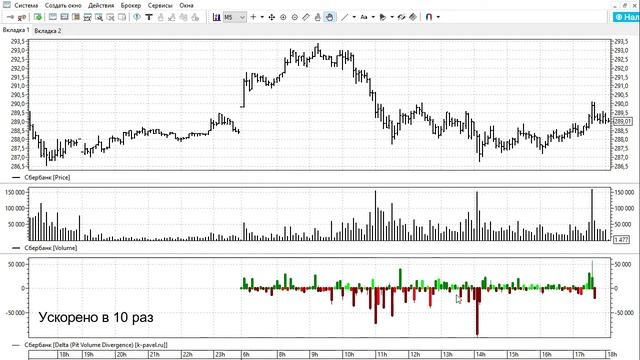The height and width of the screenshot is (360, 640).
Task: Click the 289,01 current price marker
Action: pyautogui.click(x=622, y=122)
